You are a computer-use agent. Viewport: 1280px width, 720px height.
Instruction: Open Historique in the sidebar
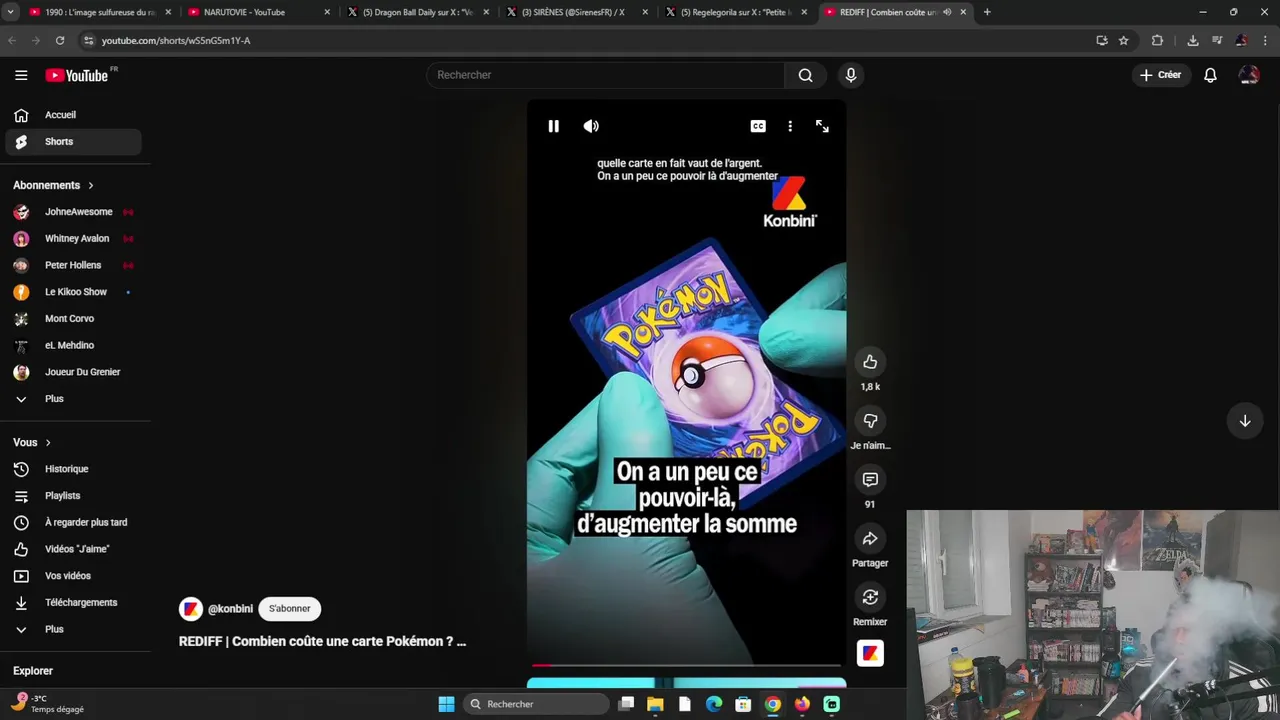(x=73, y=469)
